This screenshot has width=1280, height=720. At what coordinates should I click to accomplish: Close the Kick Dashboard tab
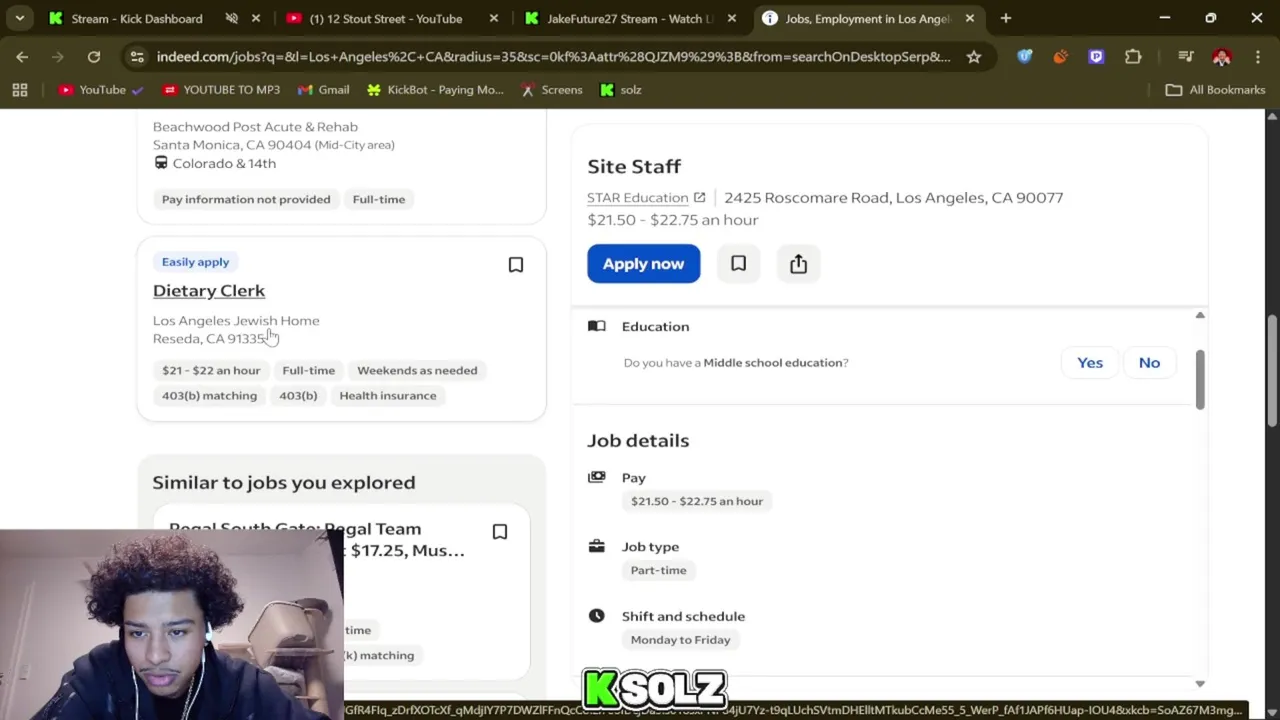256,18
